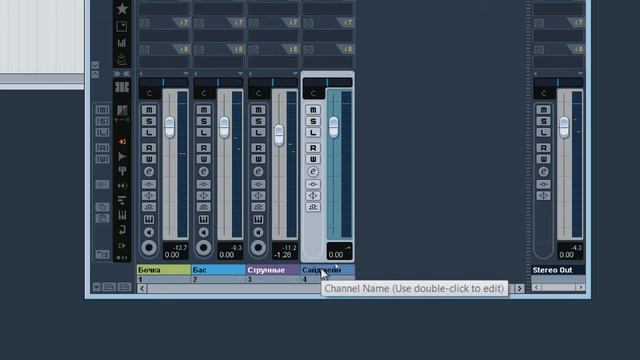The image size is (640, 360).
Task: Click the orange arrow icon in mixer strip
Action: [122, 142]
